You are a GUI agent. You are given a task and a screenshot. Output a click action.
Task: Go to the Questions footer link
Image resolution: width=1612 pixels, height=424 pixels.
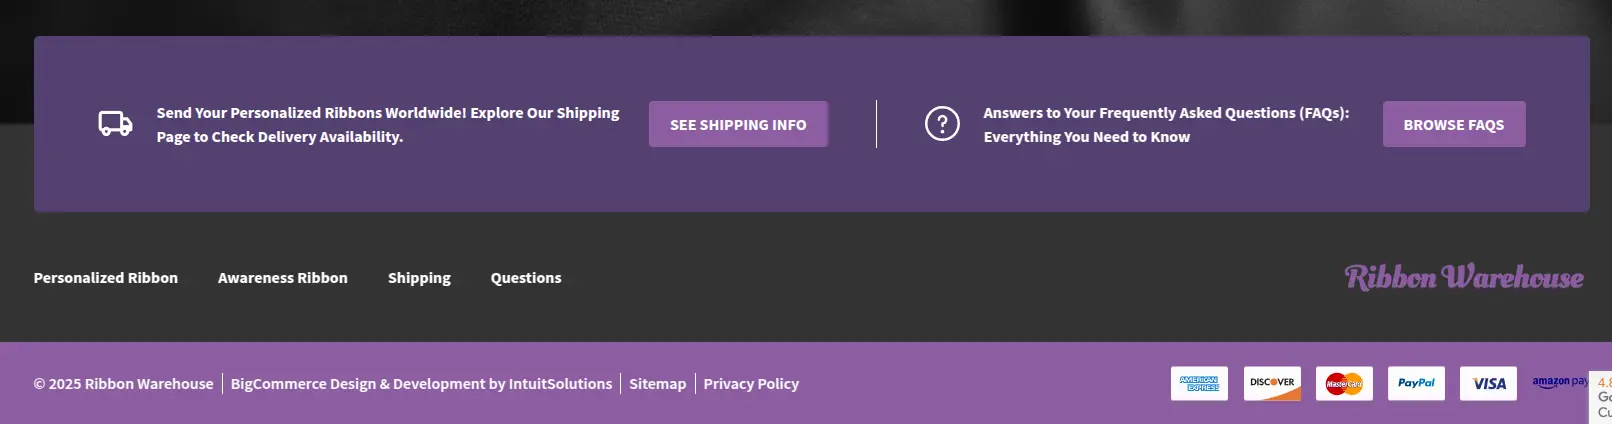pyautogui.click(x=526, y=278)
